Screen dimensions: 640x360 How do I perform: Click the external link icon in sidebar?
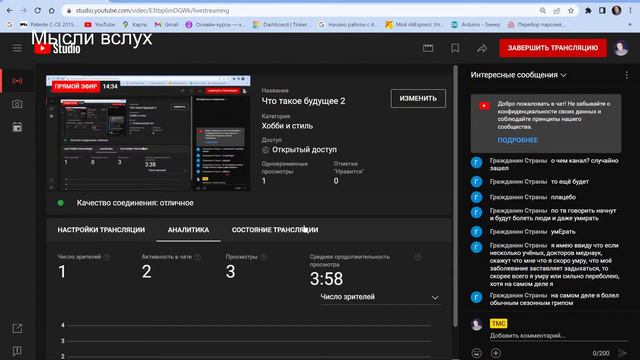coord(17,328)
